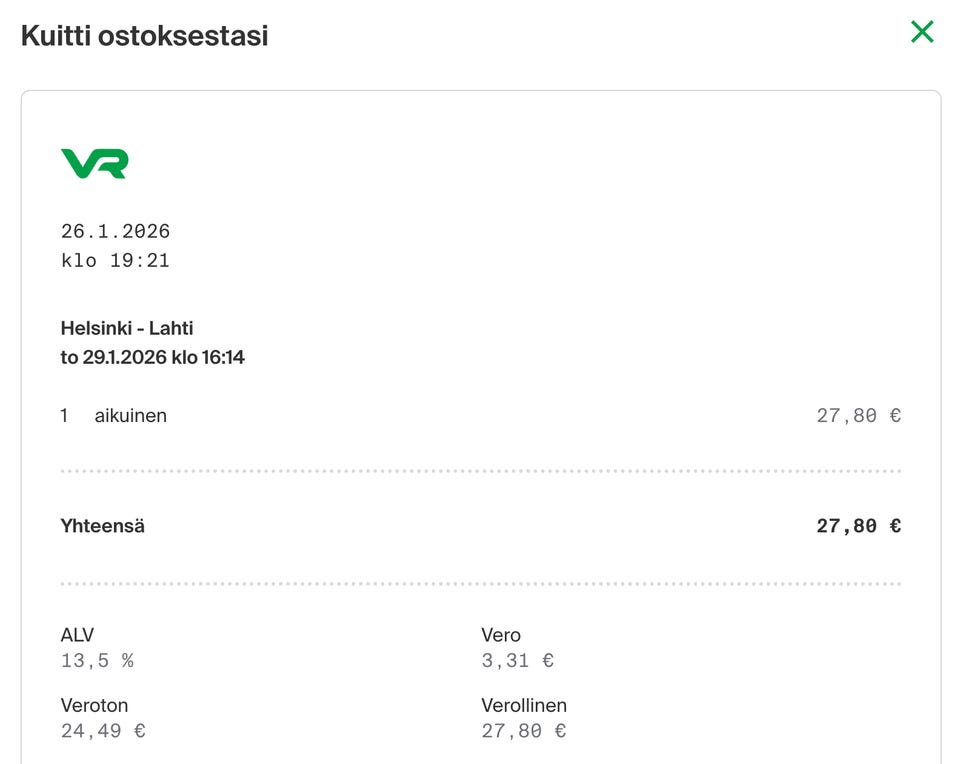Click the Helsinki - Lahti route title
The image size is (960, 764).
[127, 328]
